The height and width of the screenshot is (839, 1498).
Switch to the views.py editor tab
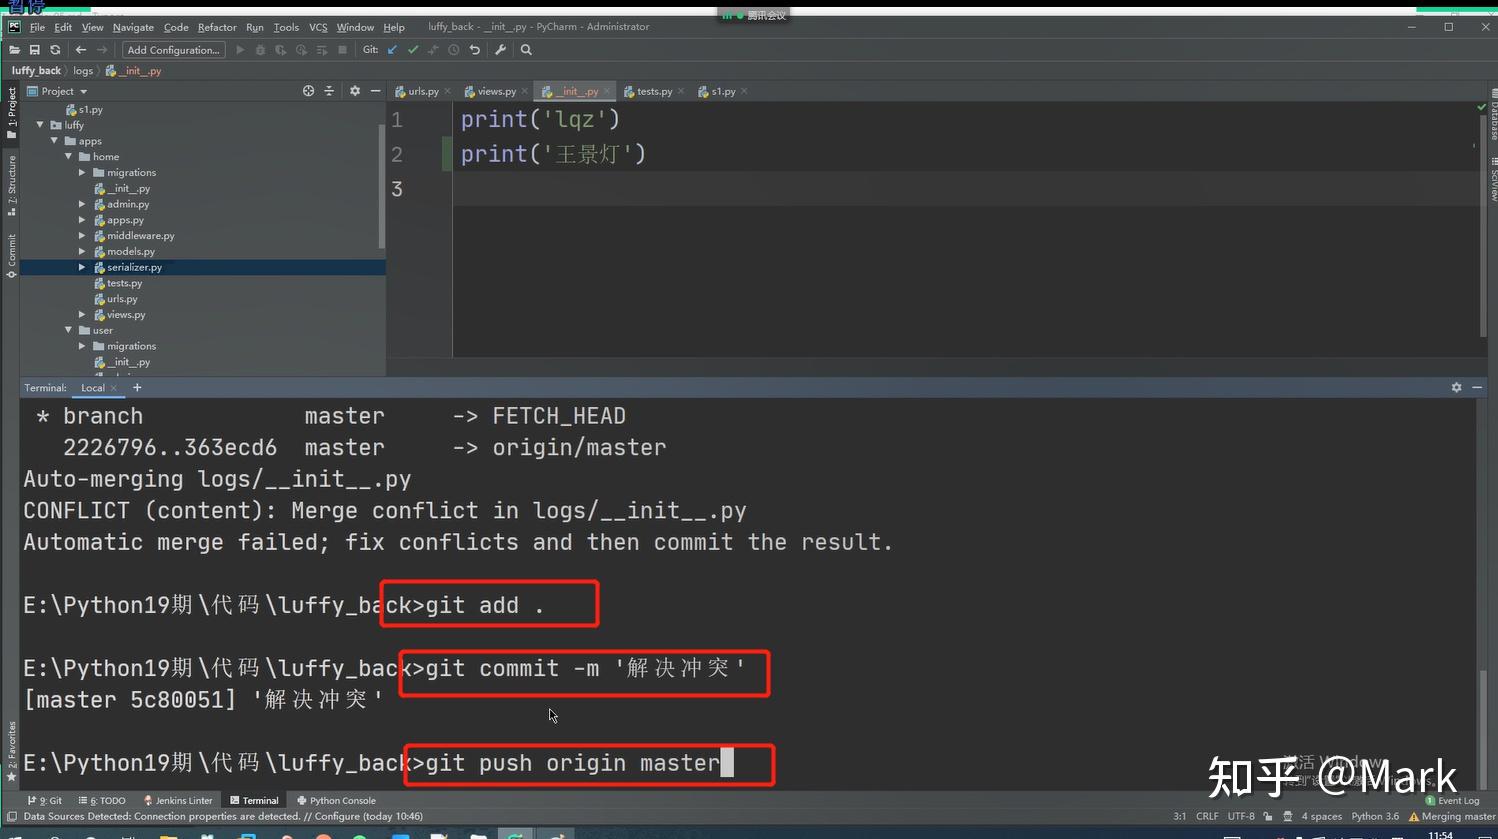[496, 91]
